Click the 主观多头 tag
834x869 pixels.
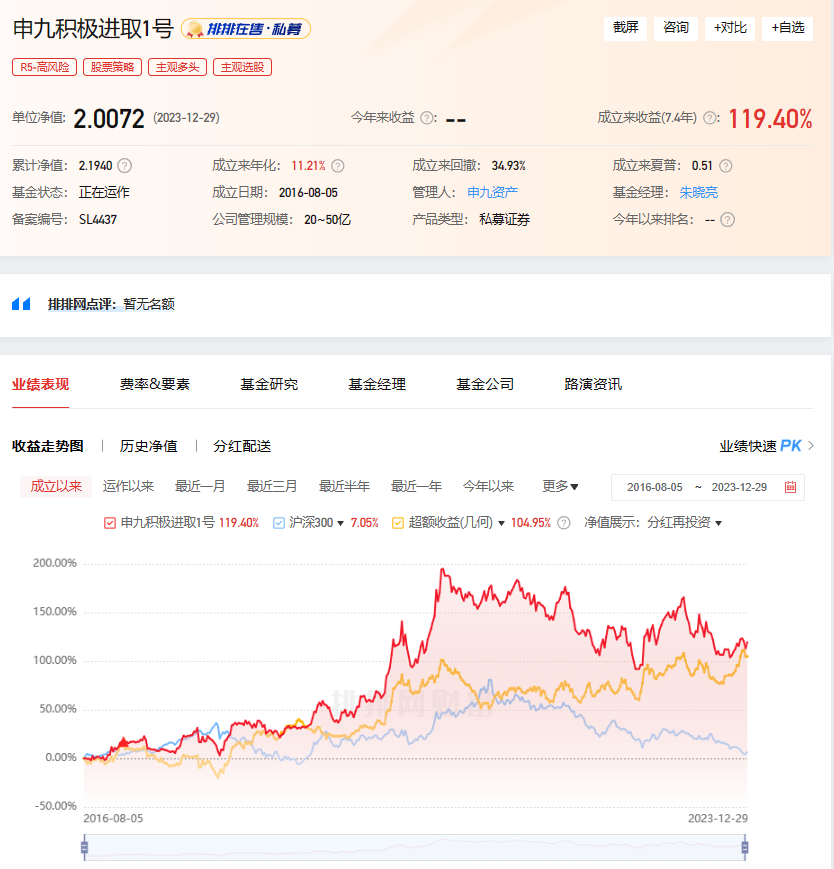[x=177, y=67]
